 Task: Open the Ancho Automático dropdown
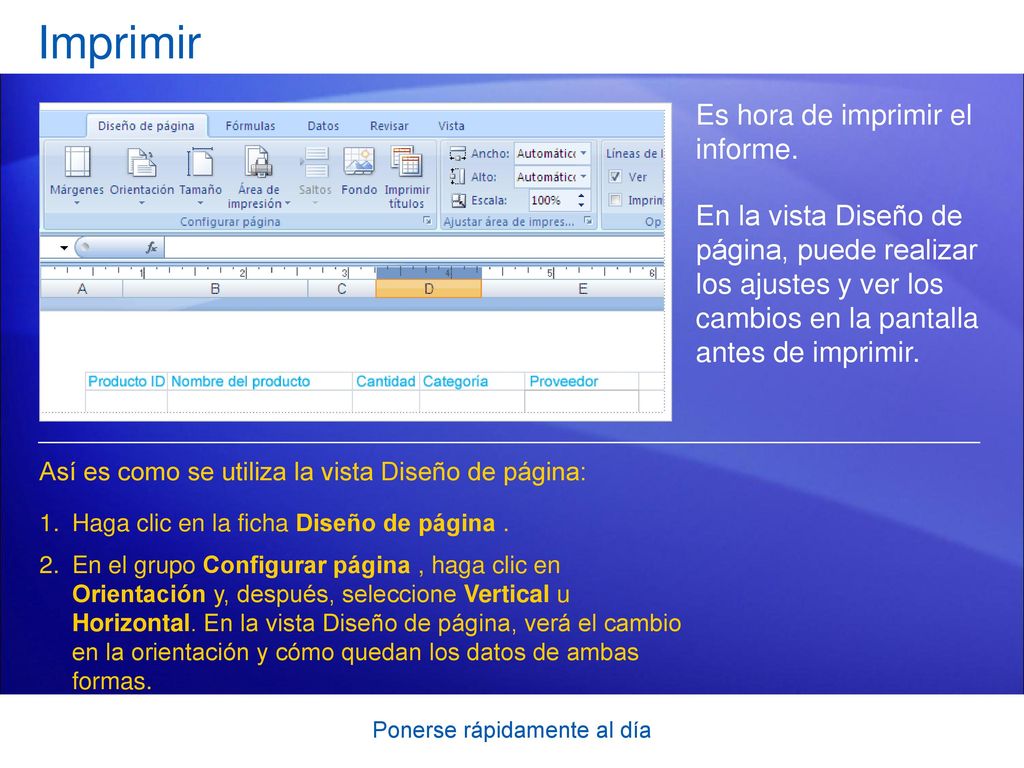pyautogui.click(x=583, y=153)
